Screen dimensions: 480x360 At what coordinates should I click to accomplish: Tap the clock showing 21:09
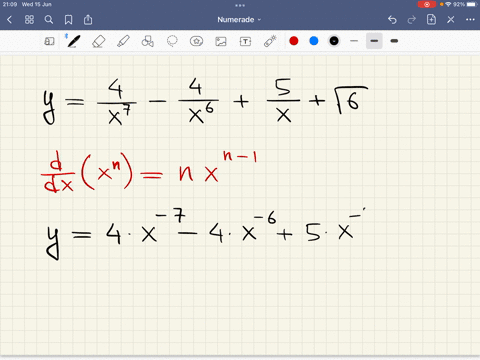pyautogui.click(x=10, y=4)
